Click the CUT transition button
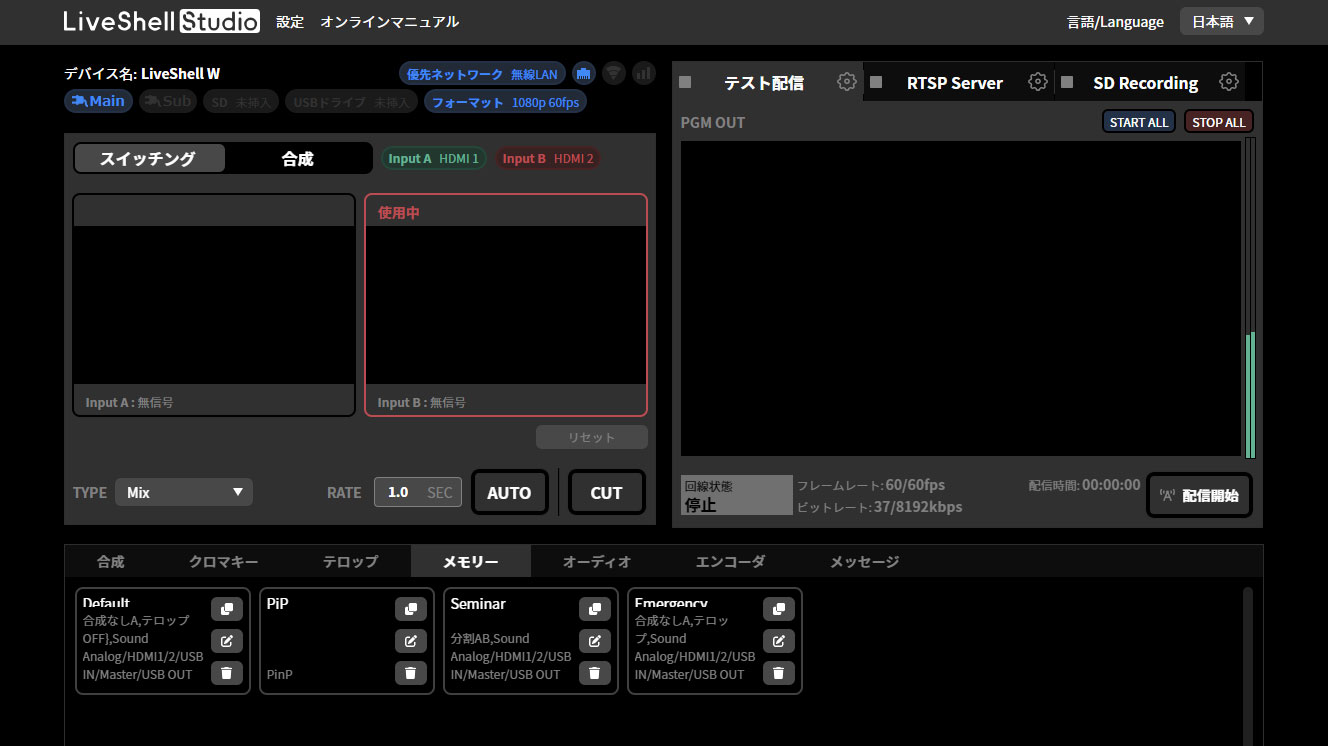Image resolution: width=1328 pixels, height=746 pixels. [x=606, y=492]
